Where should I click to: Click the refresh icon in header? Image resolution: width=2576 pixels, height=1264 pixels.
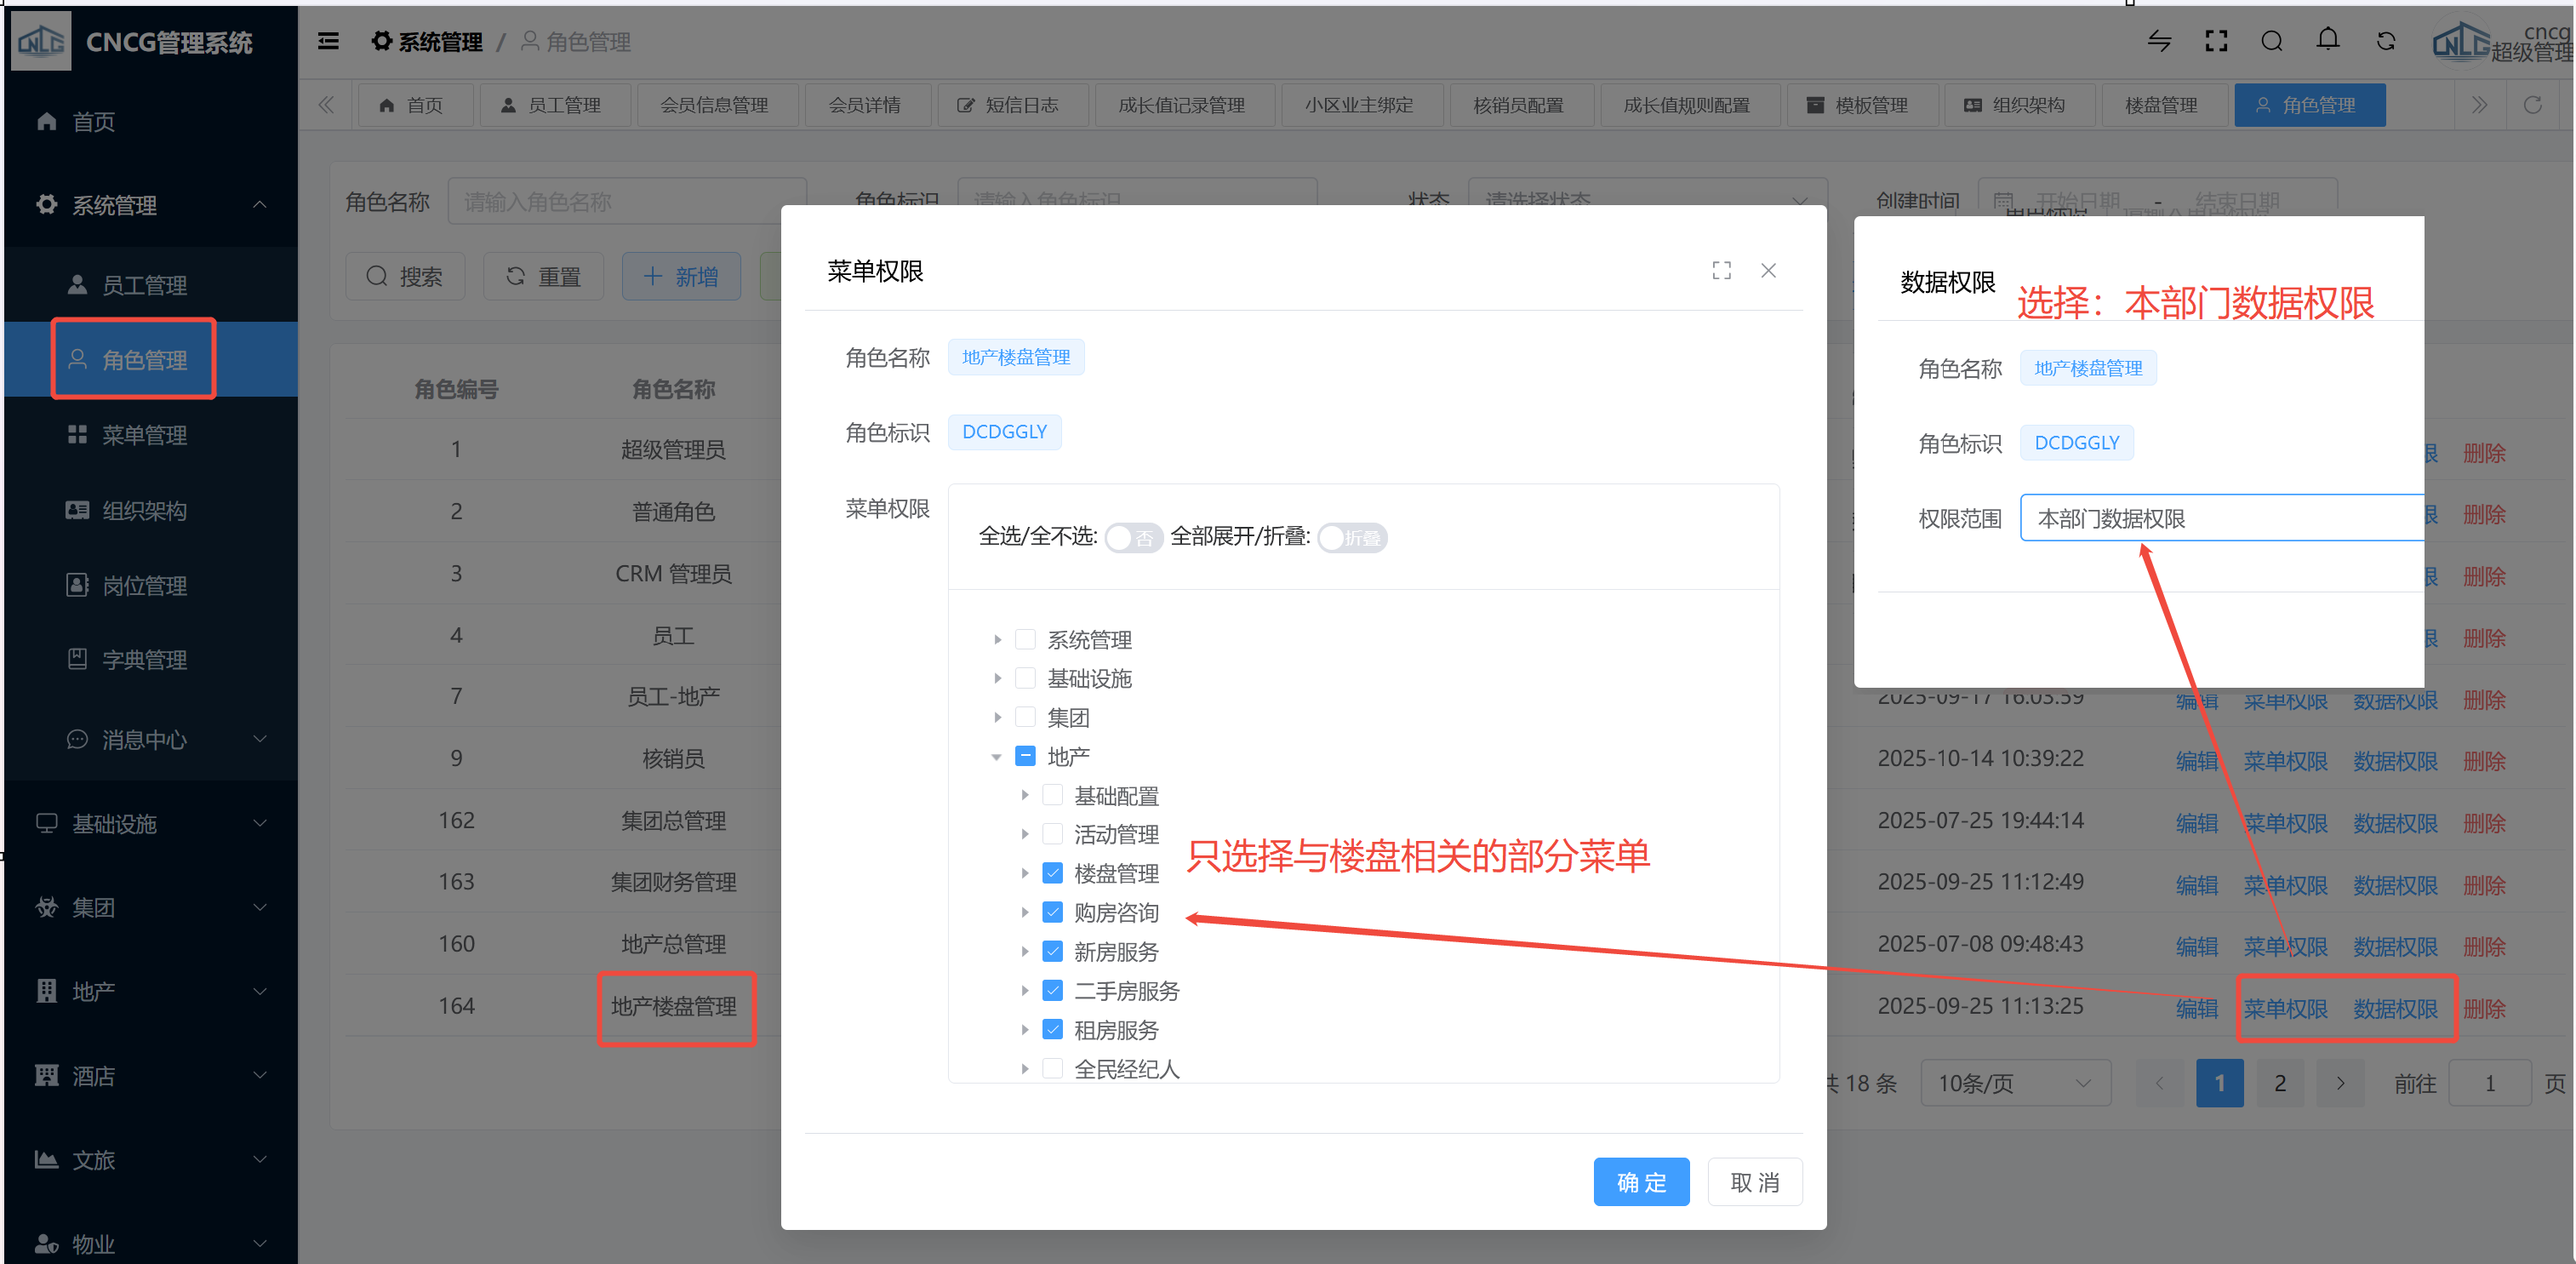point(2385,41)
